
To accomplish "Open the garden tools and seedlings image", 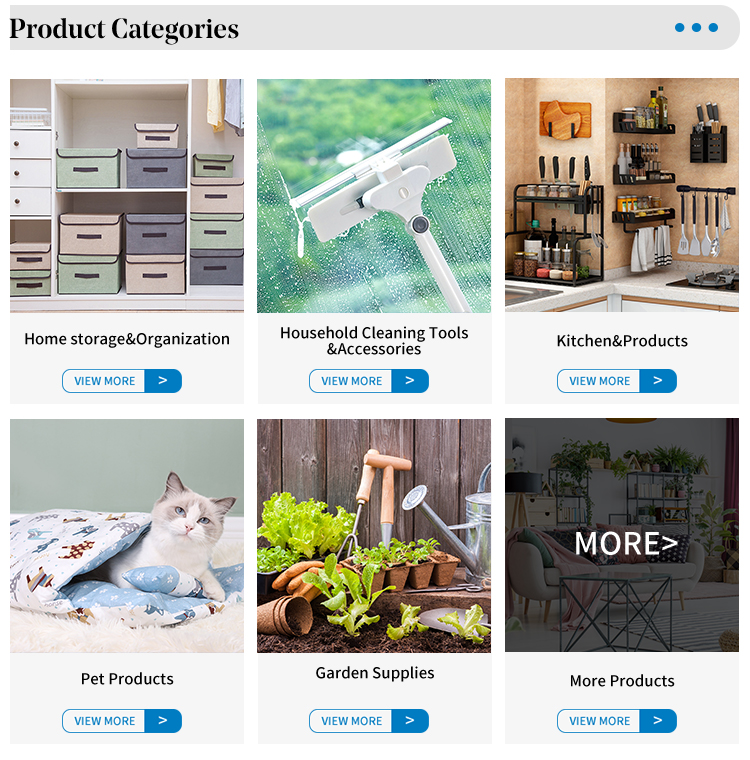I will pos(374,536).
